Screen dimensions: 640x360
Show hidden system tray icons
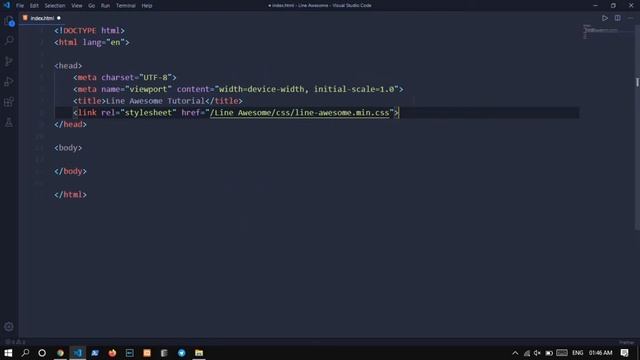point(515,353)
